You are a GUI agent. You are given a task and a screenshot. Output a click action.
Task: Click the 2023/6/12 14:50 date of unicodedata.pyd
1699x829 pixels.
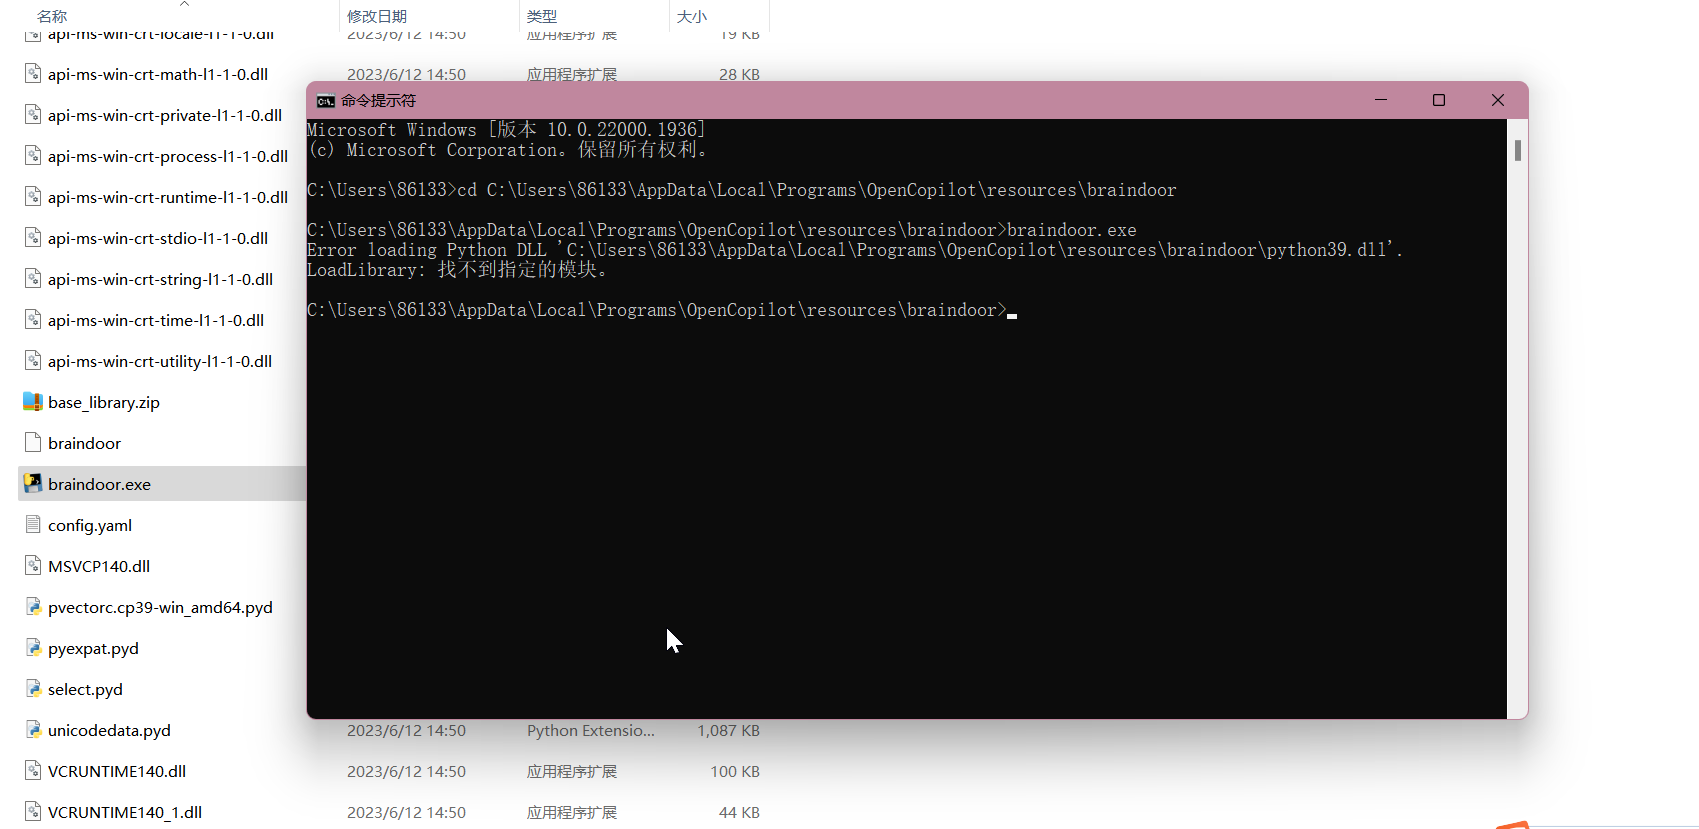tap(406, 731)
